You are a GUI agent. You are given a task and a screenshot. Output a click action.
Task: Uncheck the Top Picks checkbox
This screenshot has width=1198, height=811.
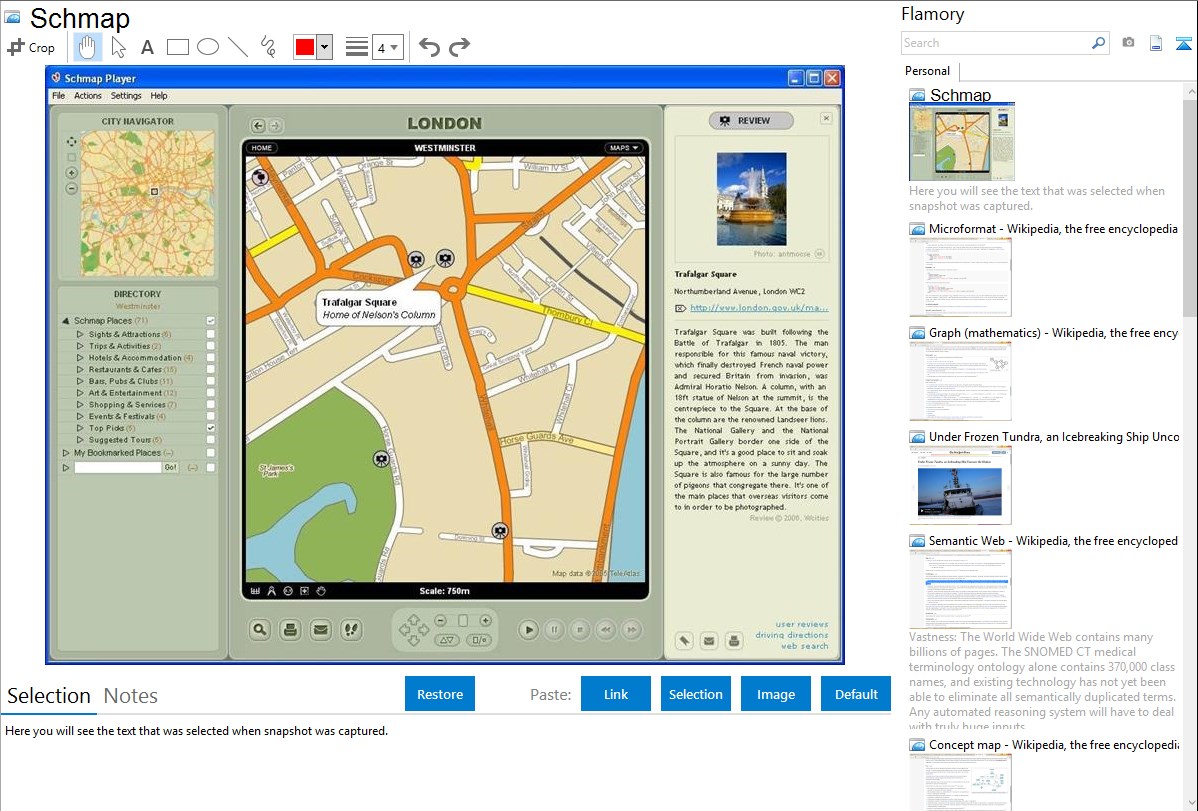click(211, 428)
